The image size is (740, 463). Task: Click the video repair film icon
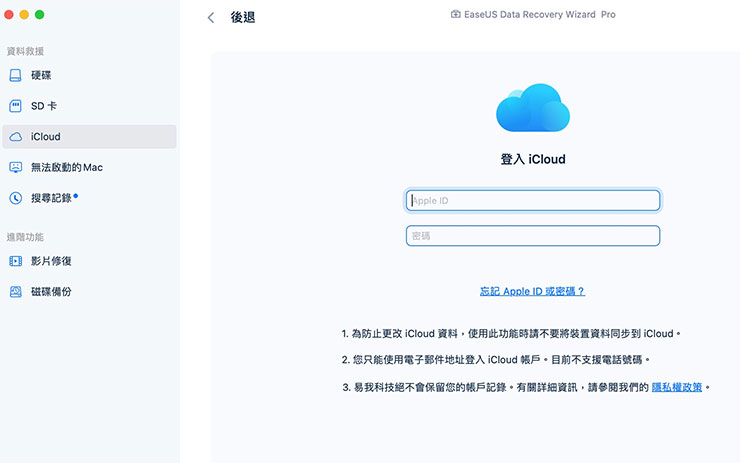point(16,261)
